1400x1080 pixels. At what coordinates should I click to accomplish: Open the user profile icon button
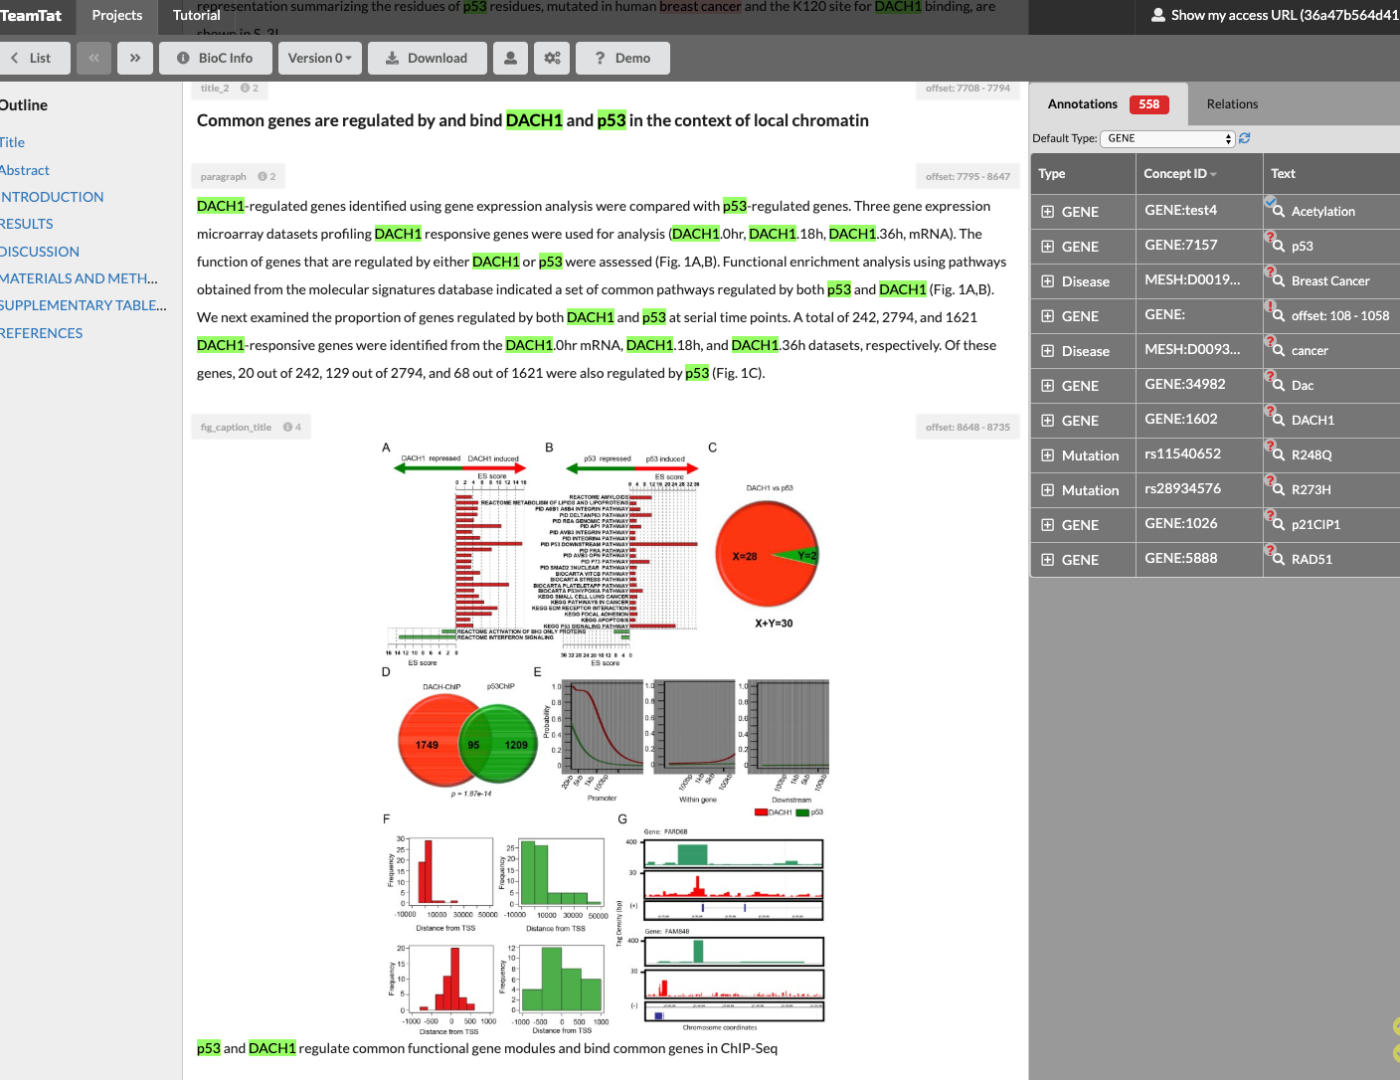(x=510, y=58)
